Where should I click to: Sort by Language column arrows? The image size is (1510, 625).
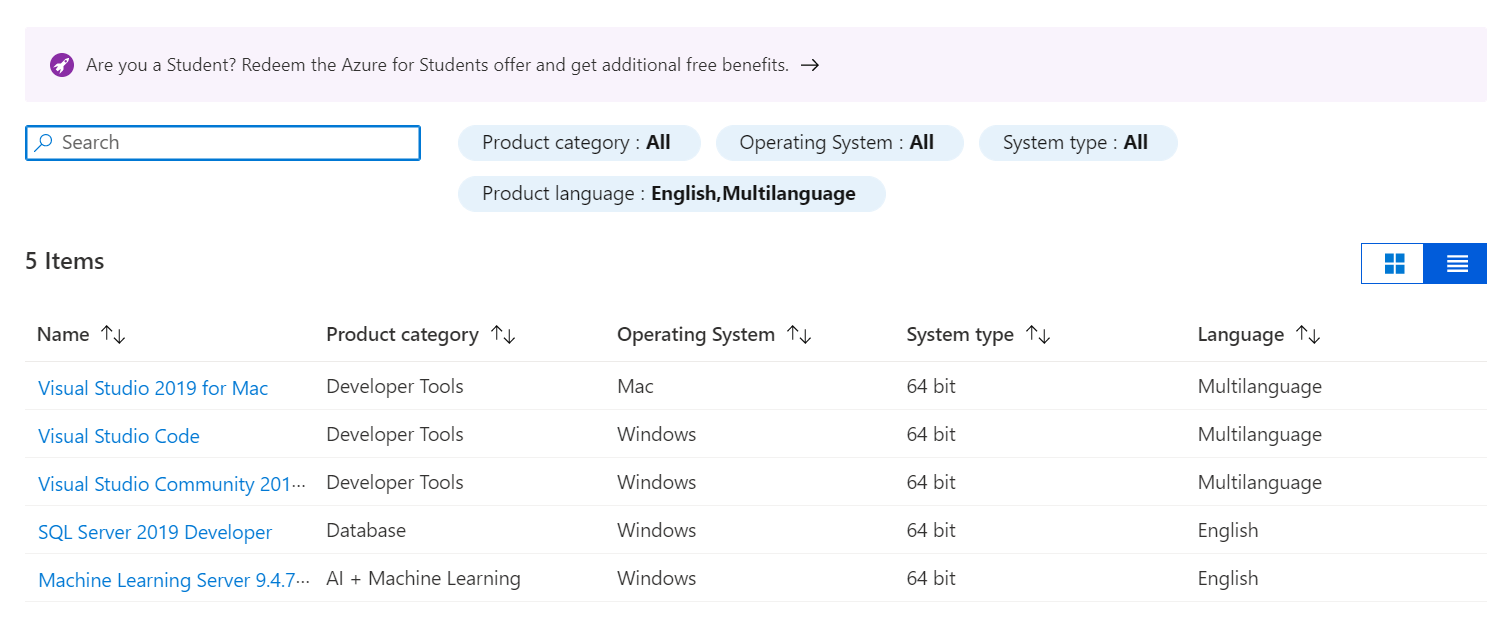coord(1308,335)
